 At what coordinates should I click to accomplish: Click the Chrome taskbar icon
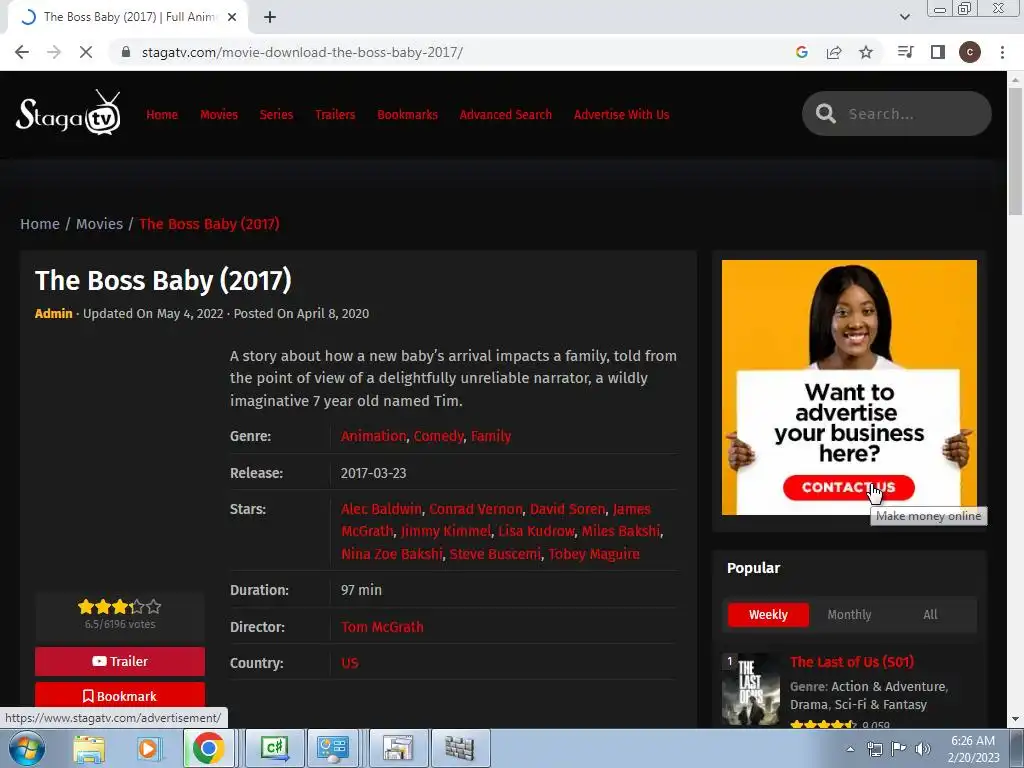click(208, 748)
